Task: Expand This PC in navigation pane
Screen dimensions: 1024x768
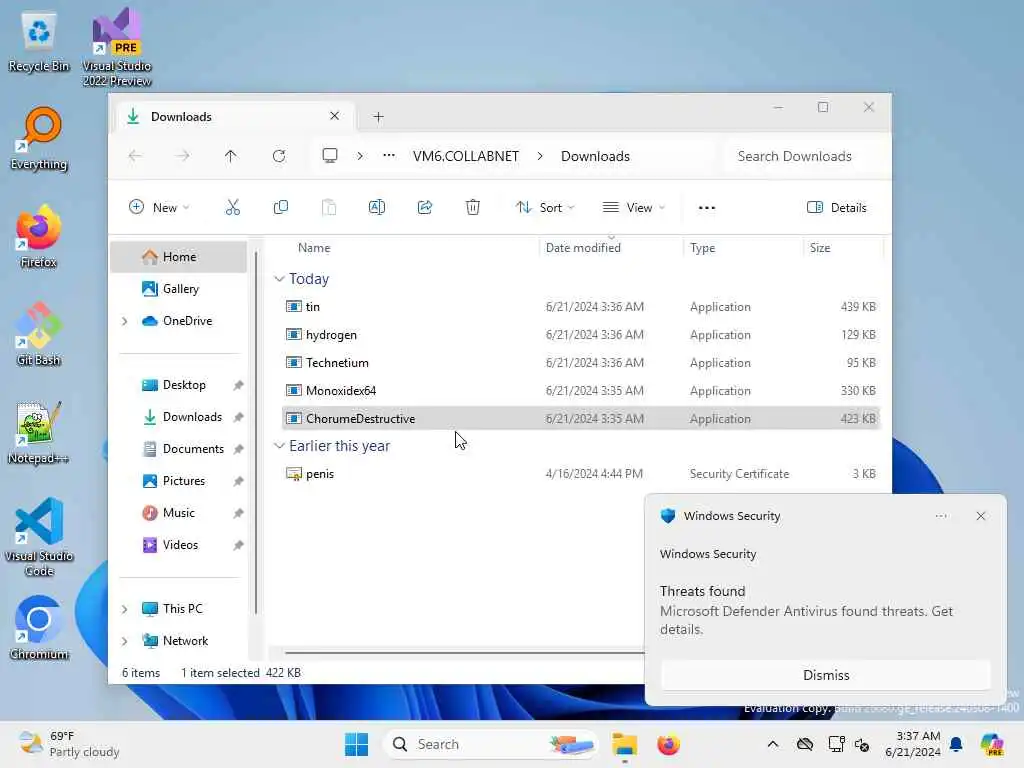Action: 124,609
